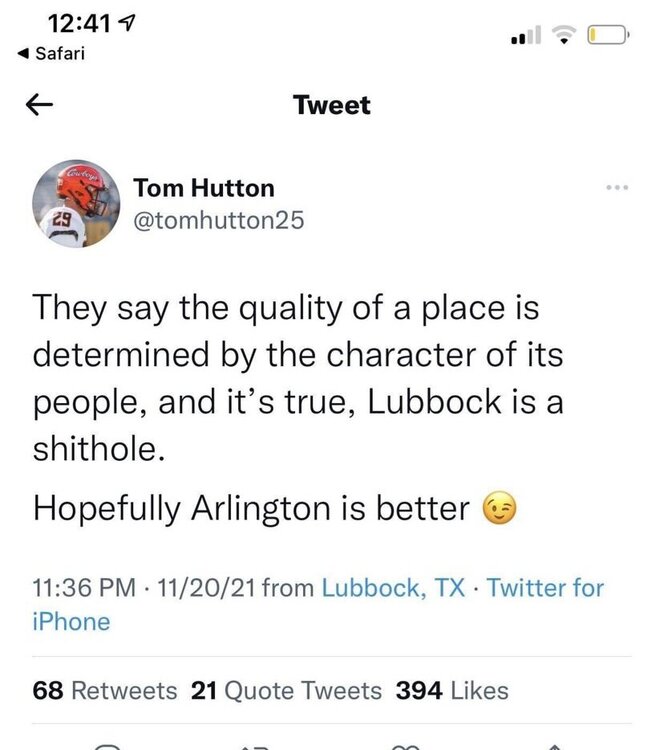Return to Safari via the status bar

point(52,53)
